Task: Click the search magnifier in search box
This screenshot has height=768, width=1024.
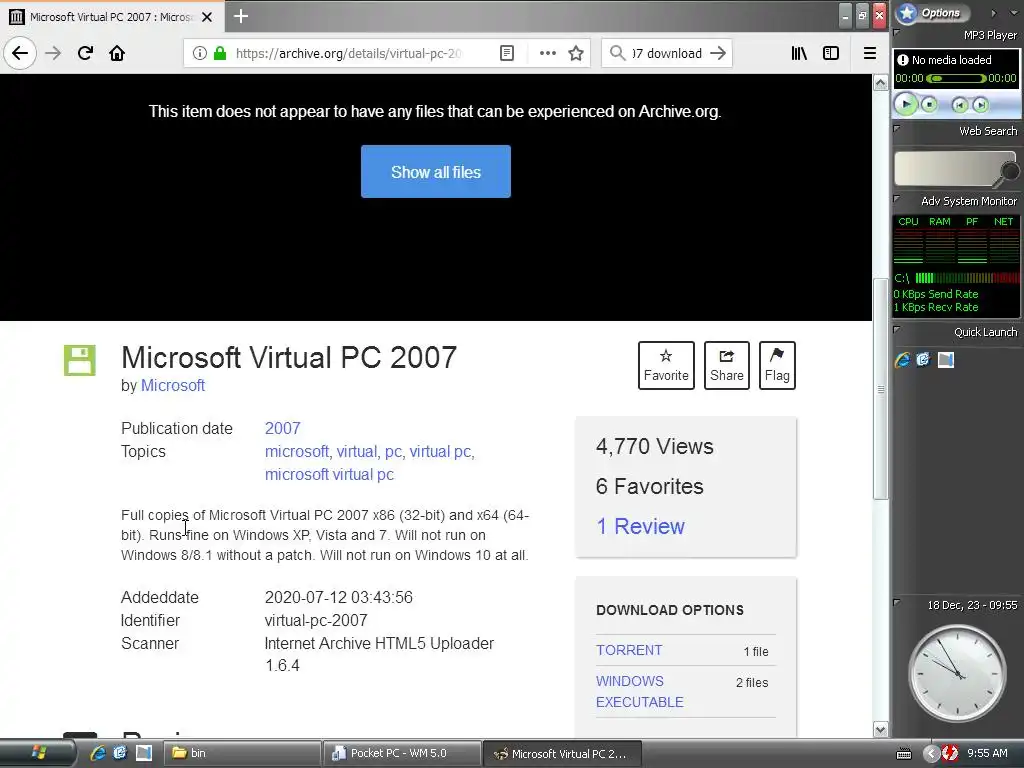Action: coord(617,53)
